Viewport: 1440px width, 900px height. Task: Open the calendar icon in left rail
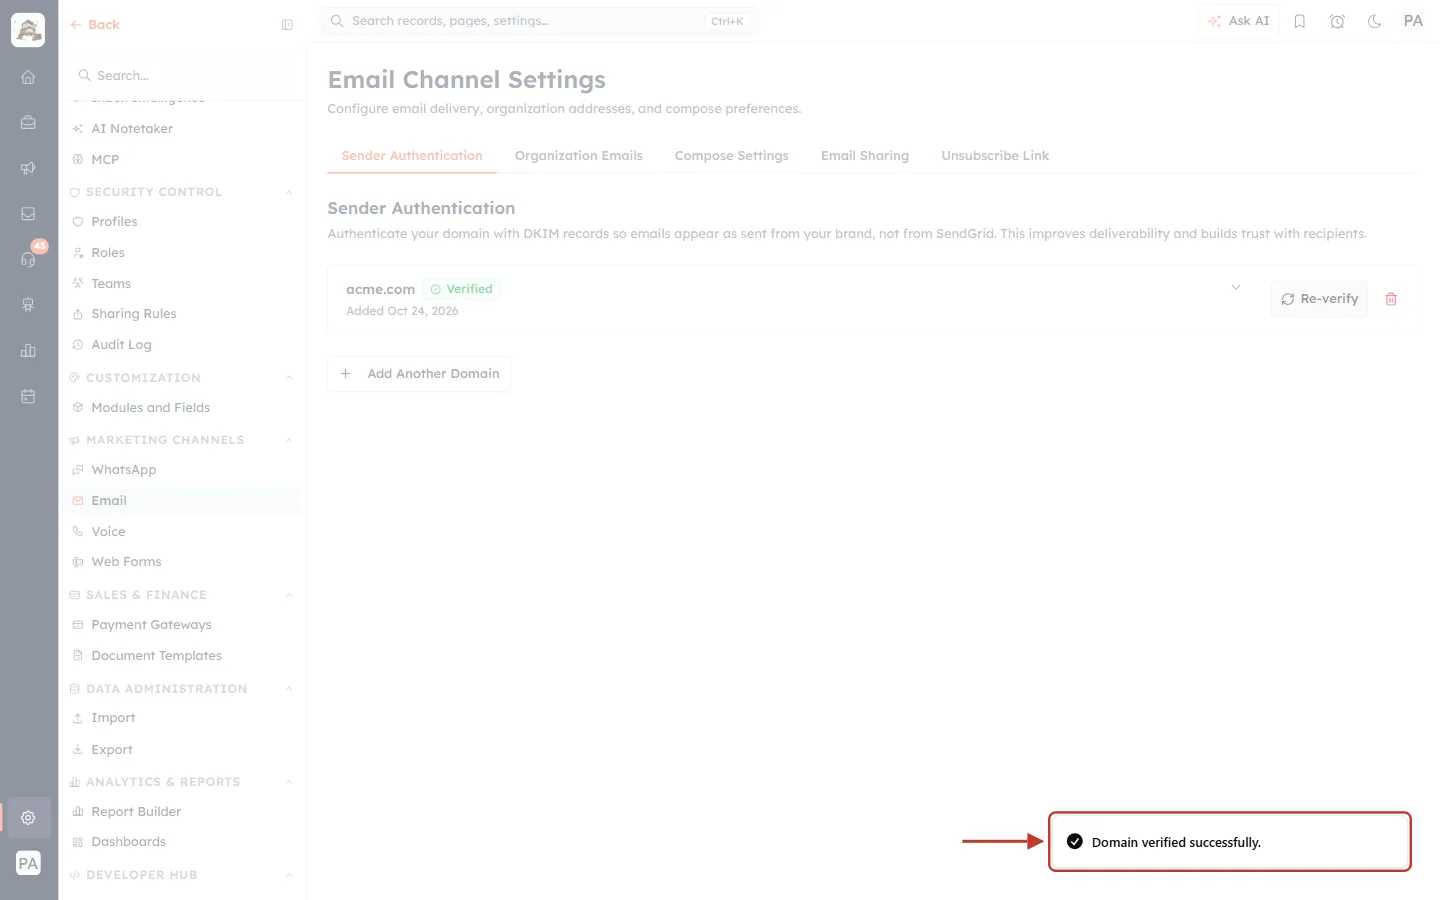[28, 396]
